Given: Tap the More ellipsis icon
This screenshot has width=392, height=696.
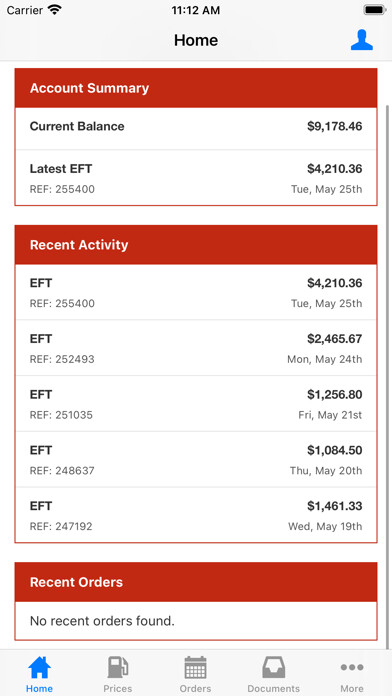Looking at the screenshot, I should pyautogui.click(x=352, y=667).
